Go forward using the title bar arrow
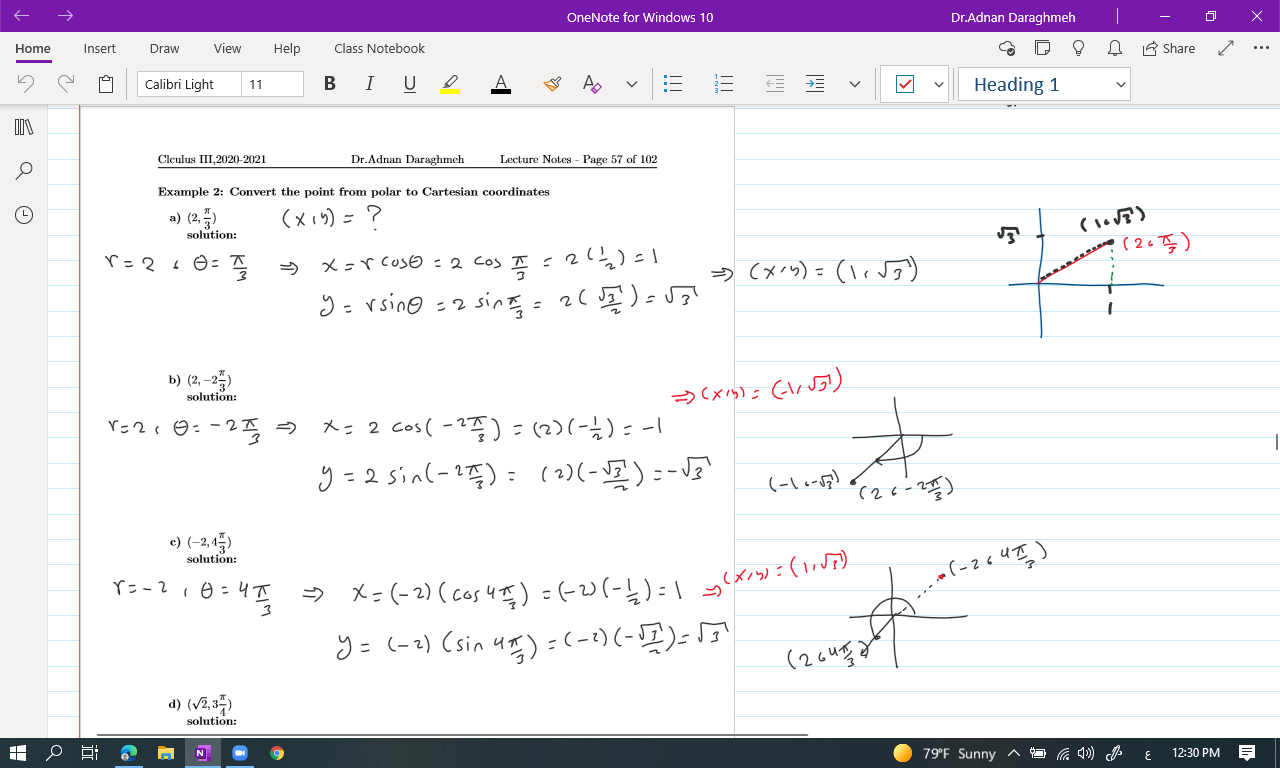1280x768 pixels. point(66,16)
